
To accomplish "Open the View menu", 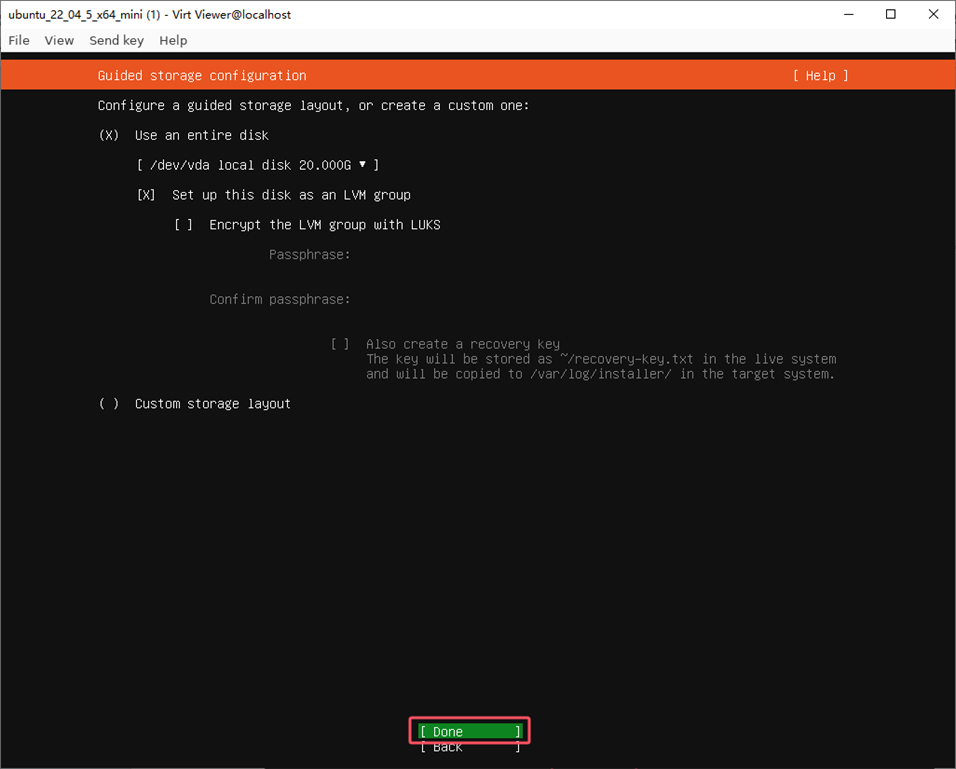I will coord(59,40).
